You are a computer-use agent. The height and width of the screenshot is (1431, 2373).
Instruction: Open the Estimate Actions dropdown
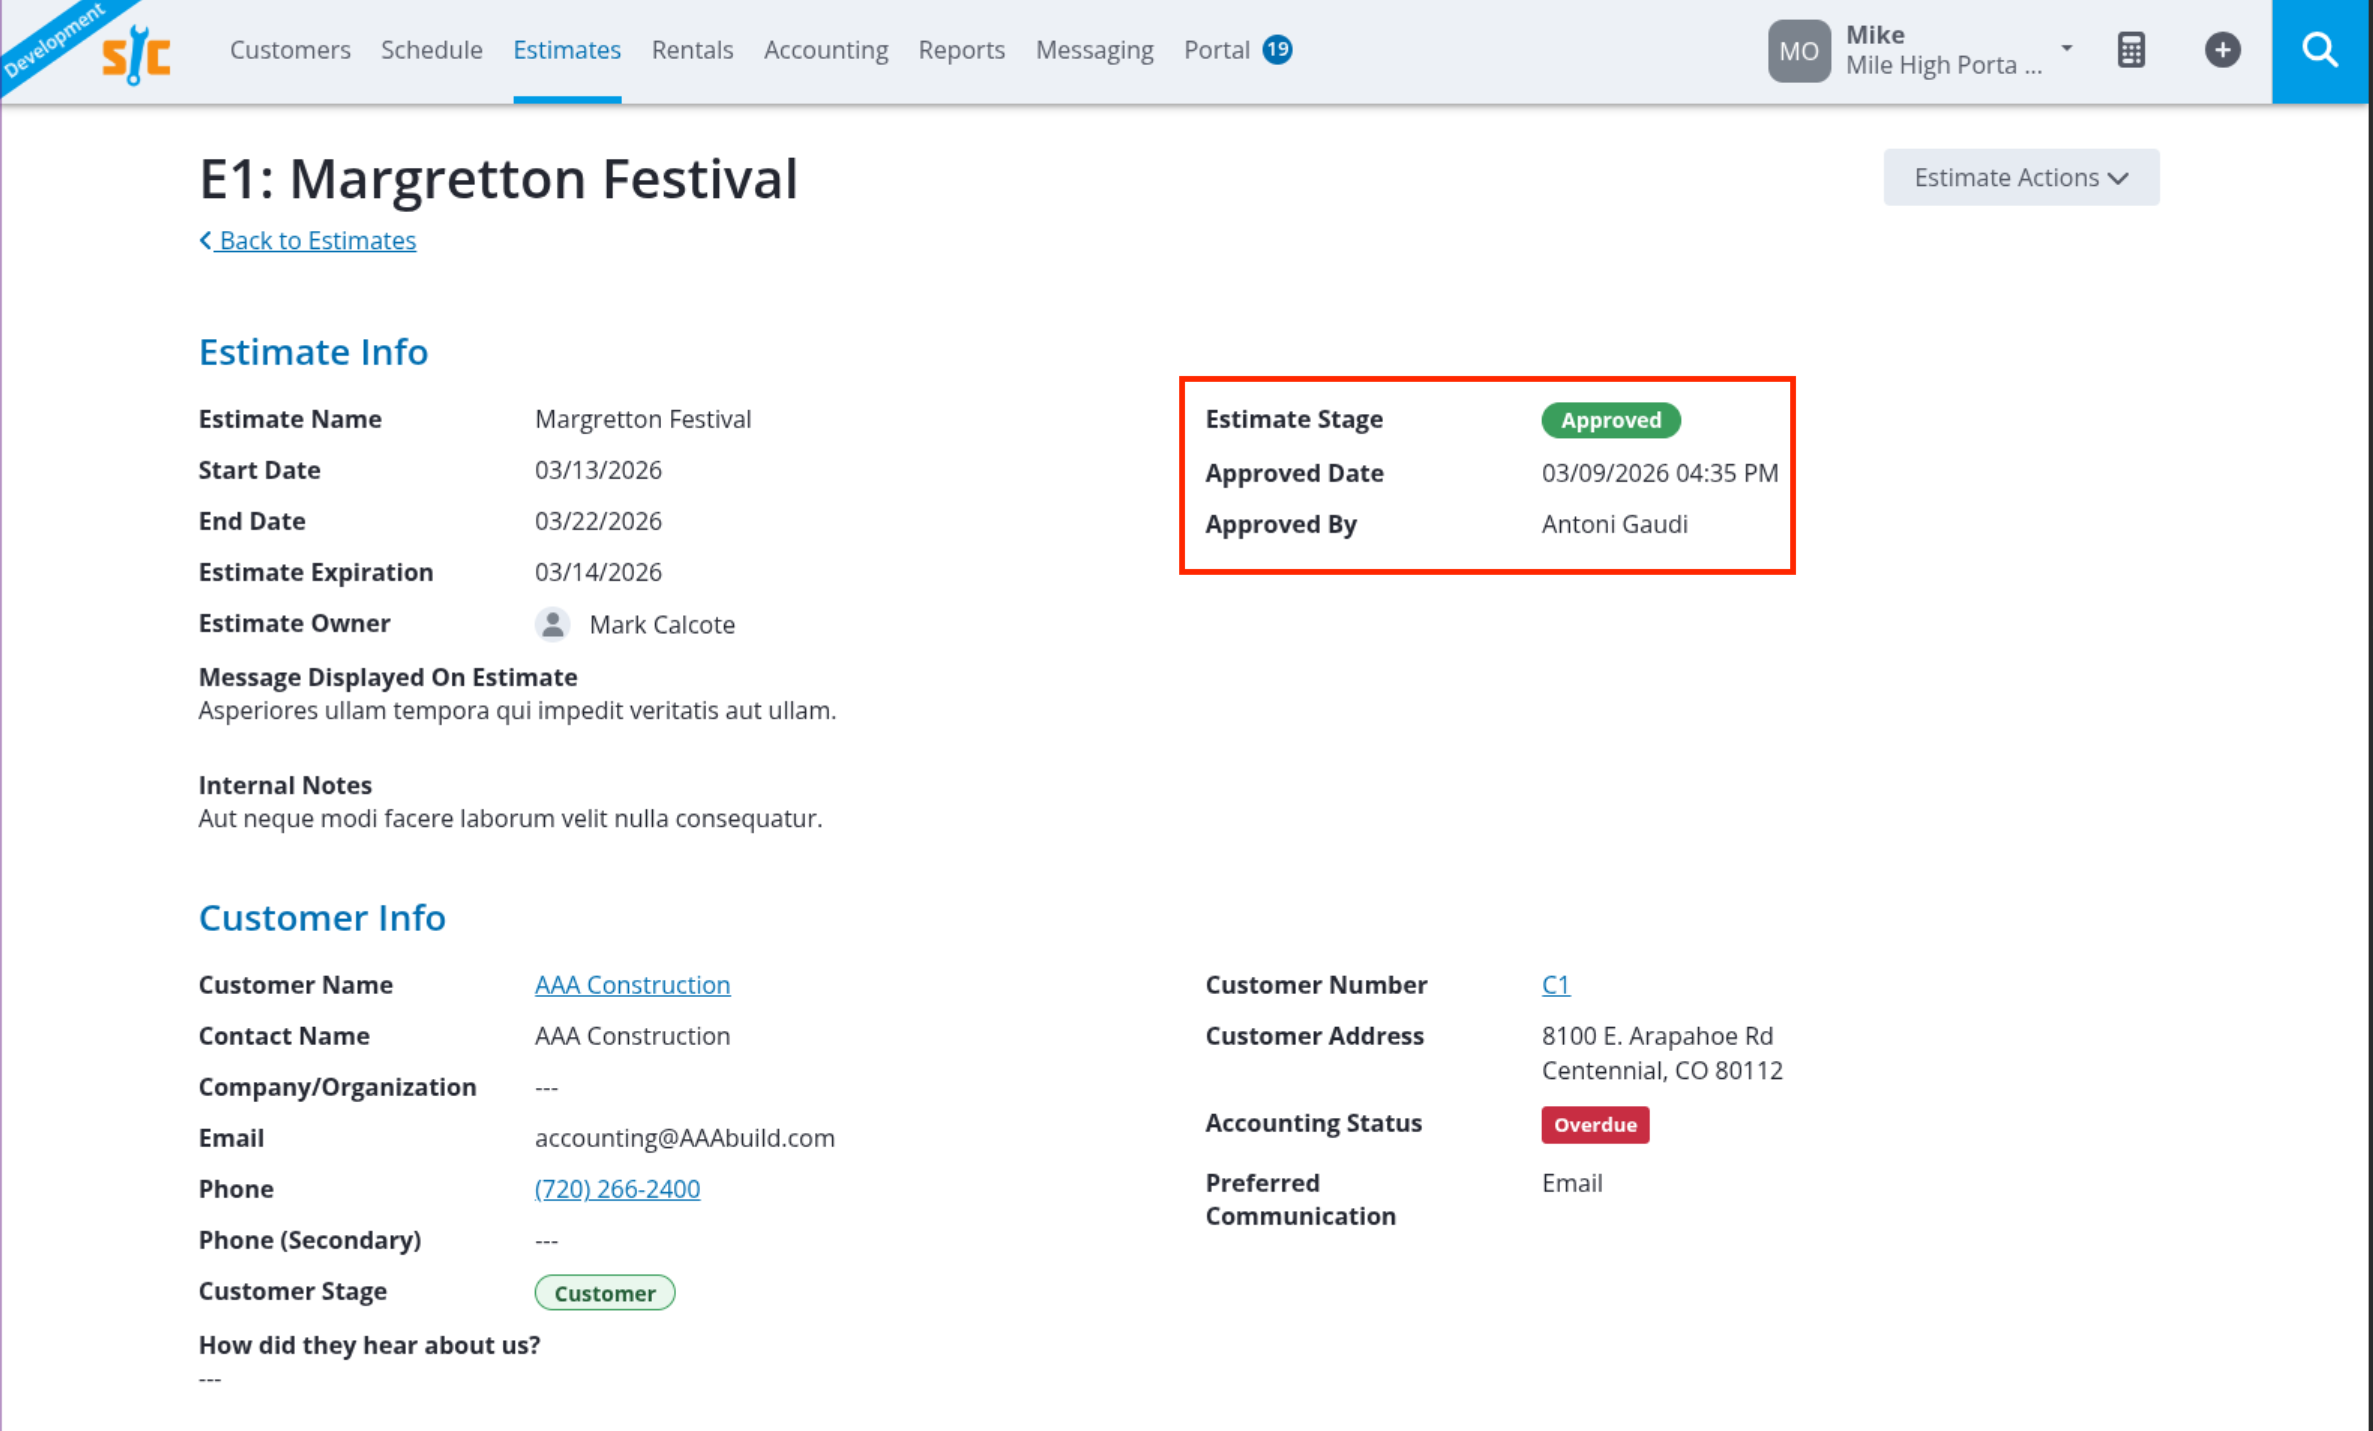pyautogui.click(x=2021, y=177)
